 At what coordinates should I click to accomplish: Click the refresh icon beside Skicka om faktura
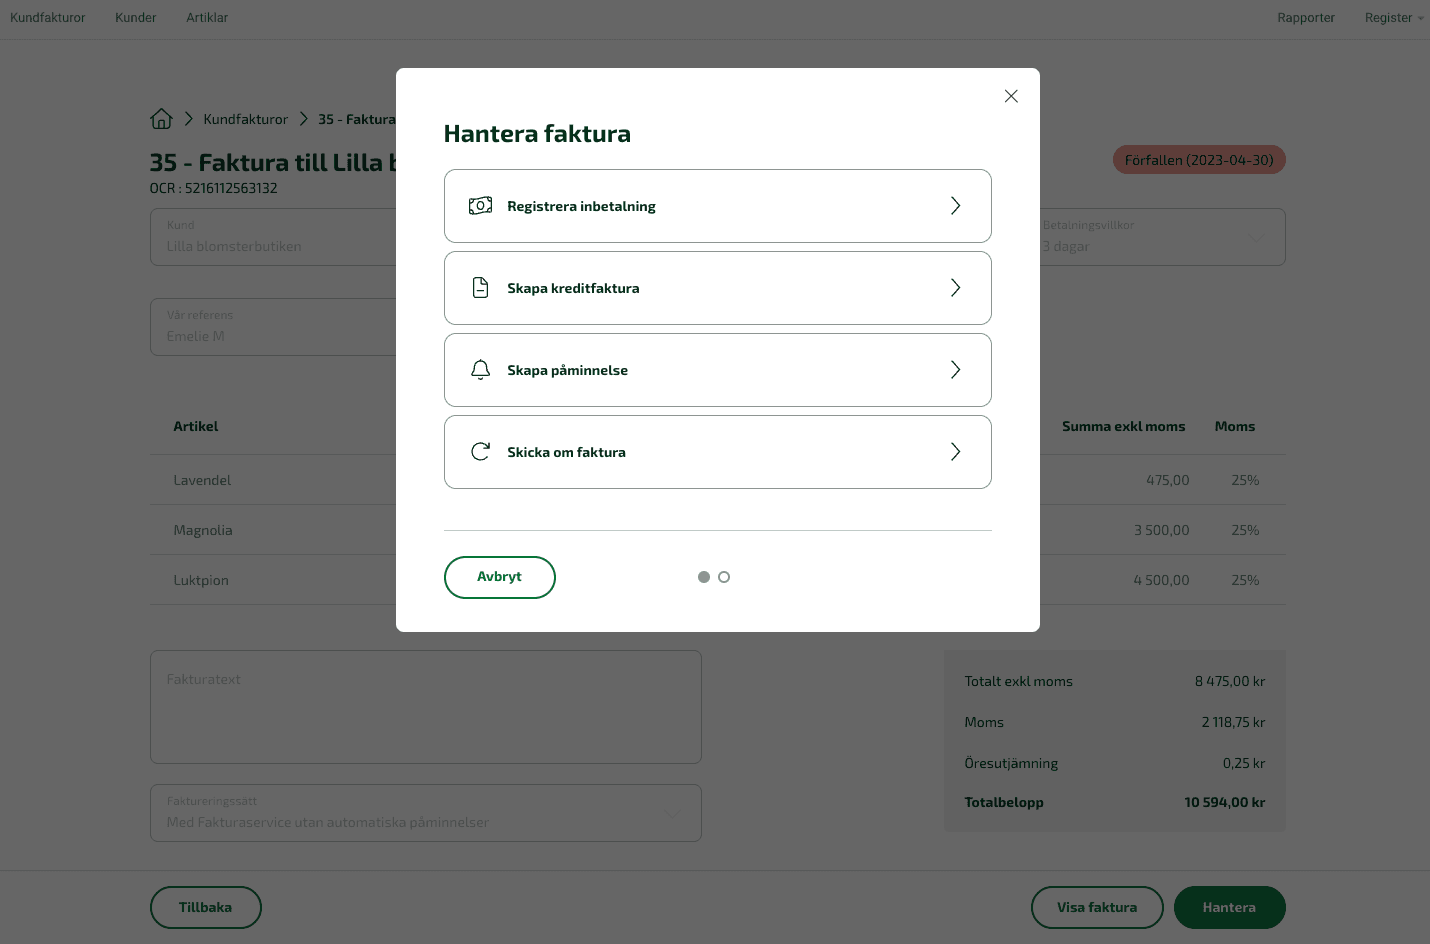click(x=480, y=452)
